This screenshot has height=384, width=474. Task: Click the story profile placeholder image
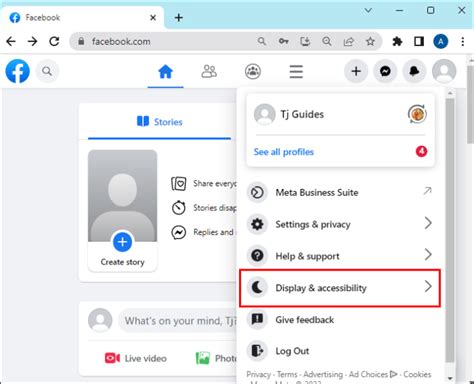122,196
